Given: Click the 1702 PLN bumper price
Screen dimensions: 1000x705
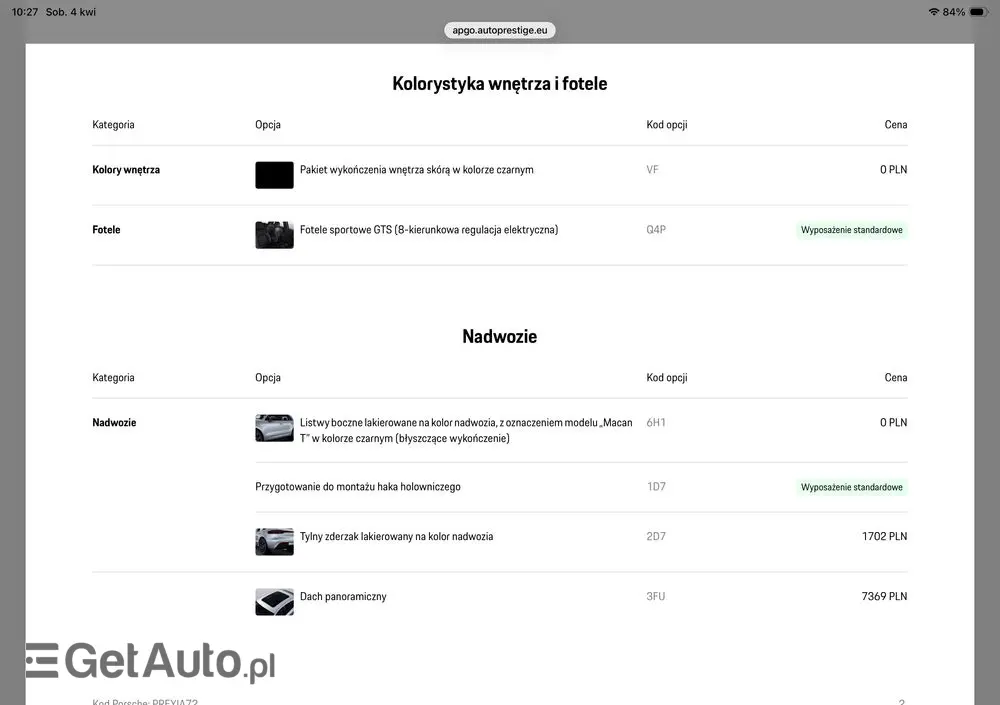Looking at the screenshot, I should click(884, 537).
